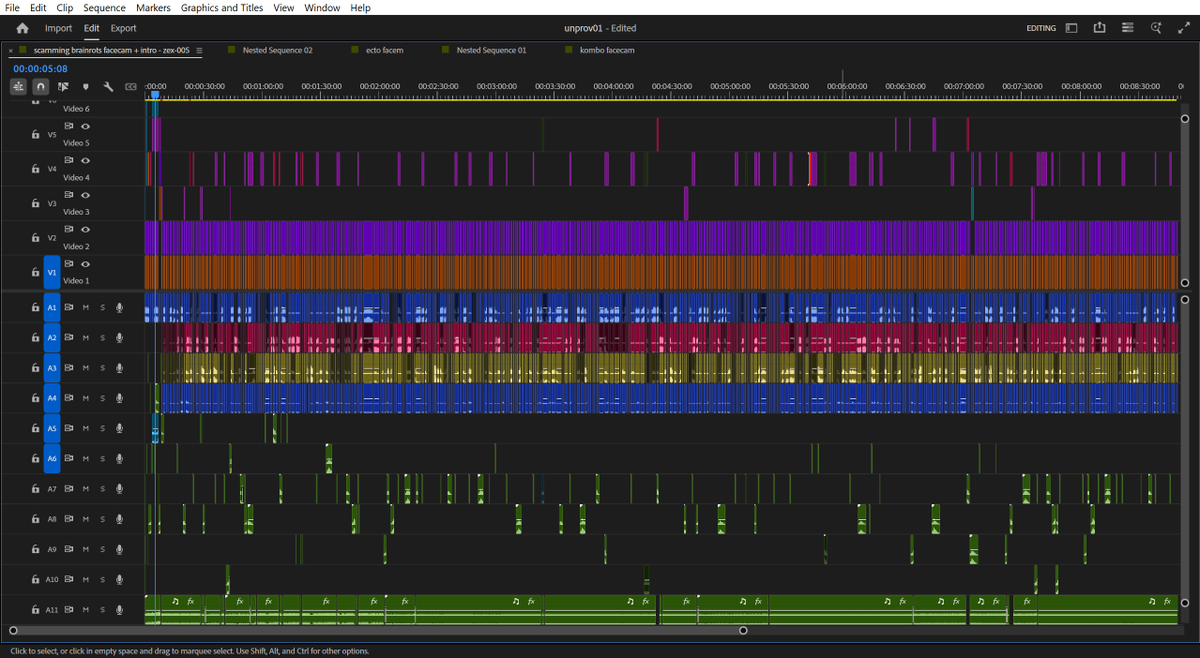
Task: Toggle sync lock on track A3
Action: click(x=69, y=368)
